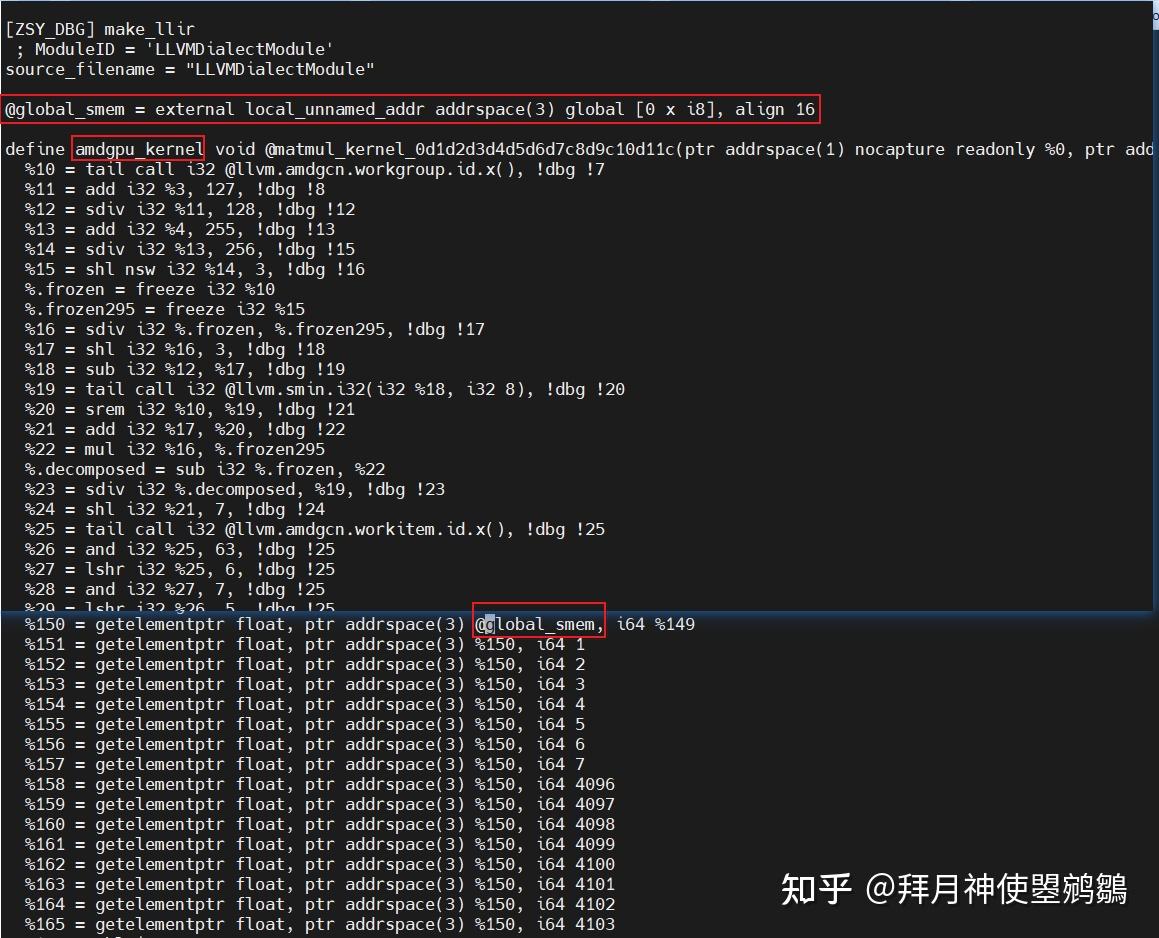Click the red-boxed amdgpu_kernel keyword
The height and width of the screenshot is (938, 1159).
tap(138, 149)
